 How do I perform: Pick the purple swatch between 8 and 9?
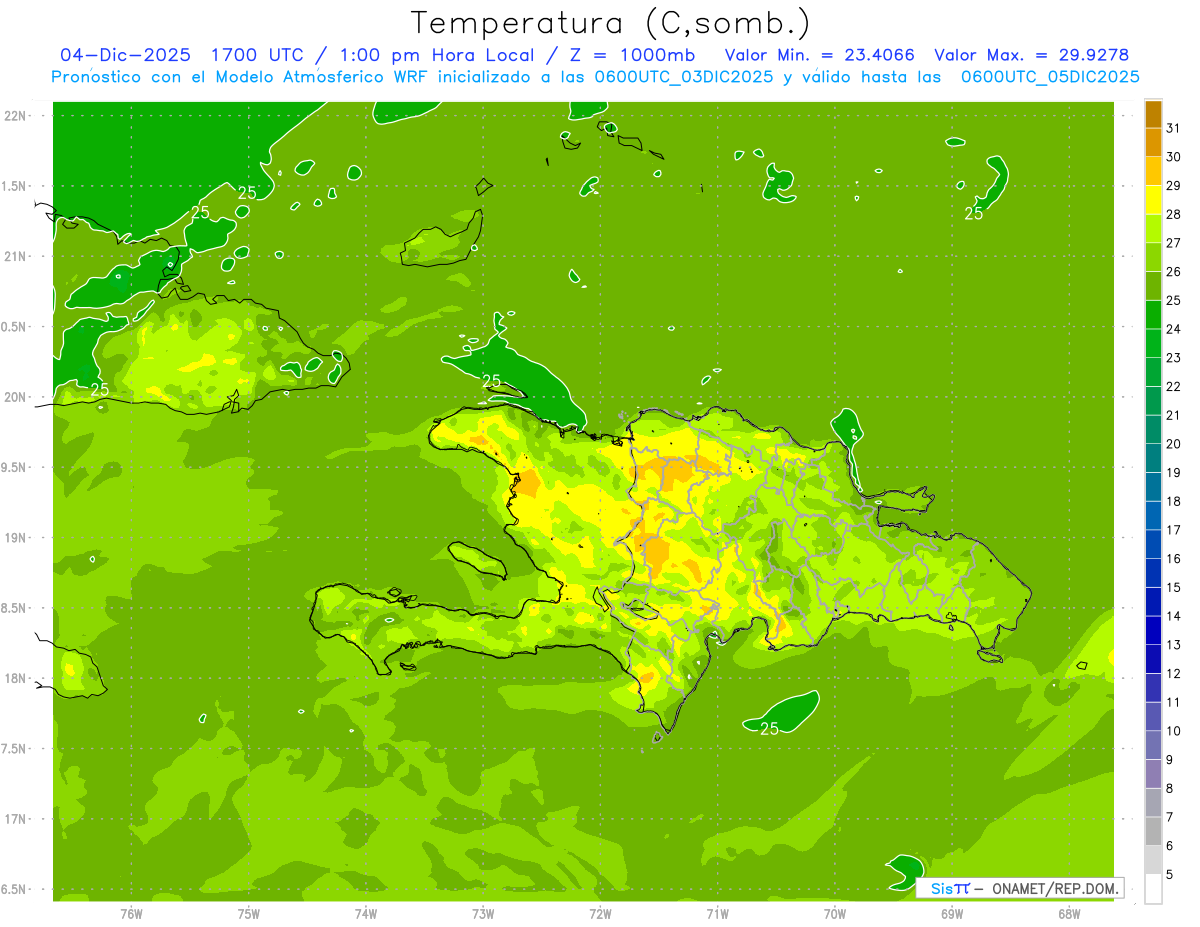point(1153,774)
